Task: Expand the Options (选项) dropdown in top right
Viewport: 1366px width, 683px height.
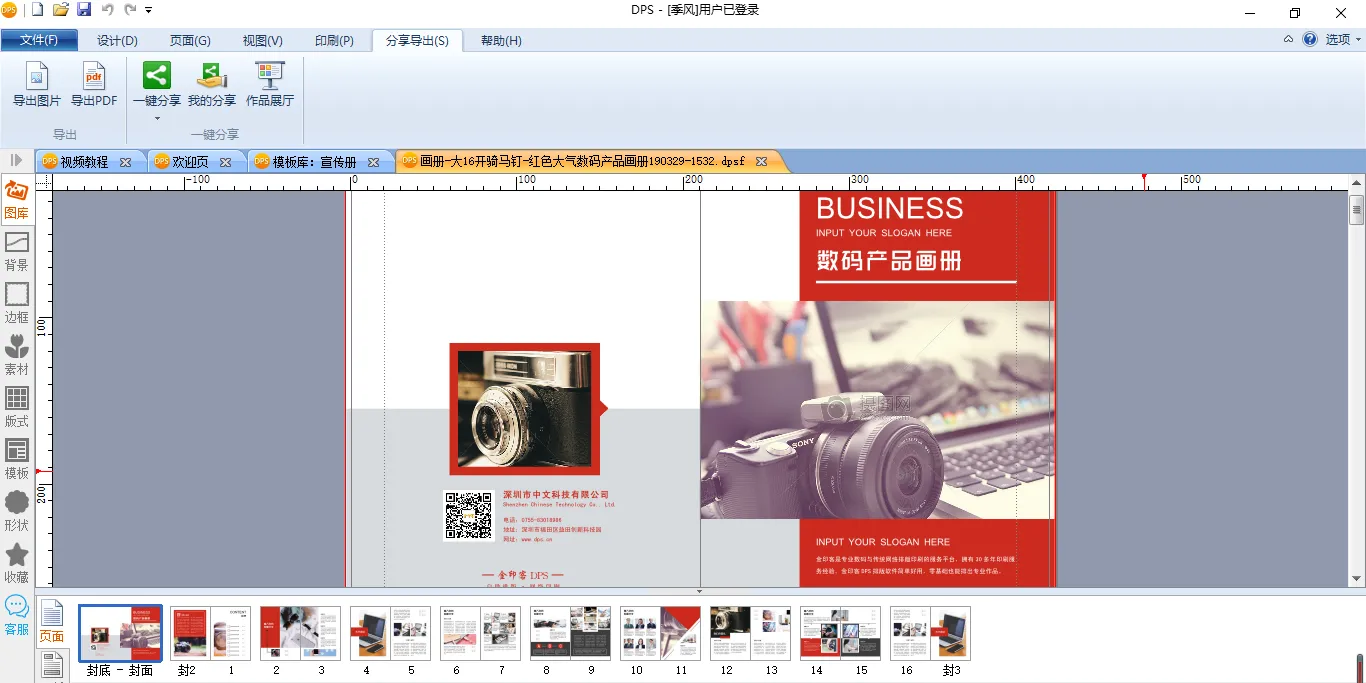Action: coord(1343,40)
